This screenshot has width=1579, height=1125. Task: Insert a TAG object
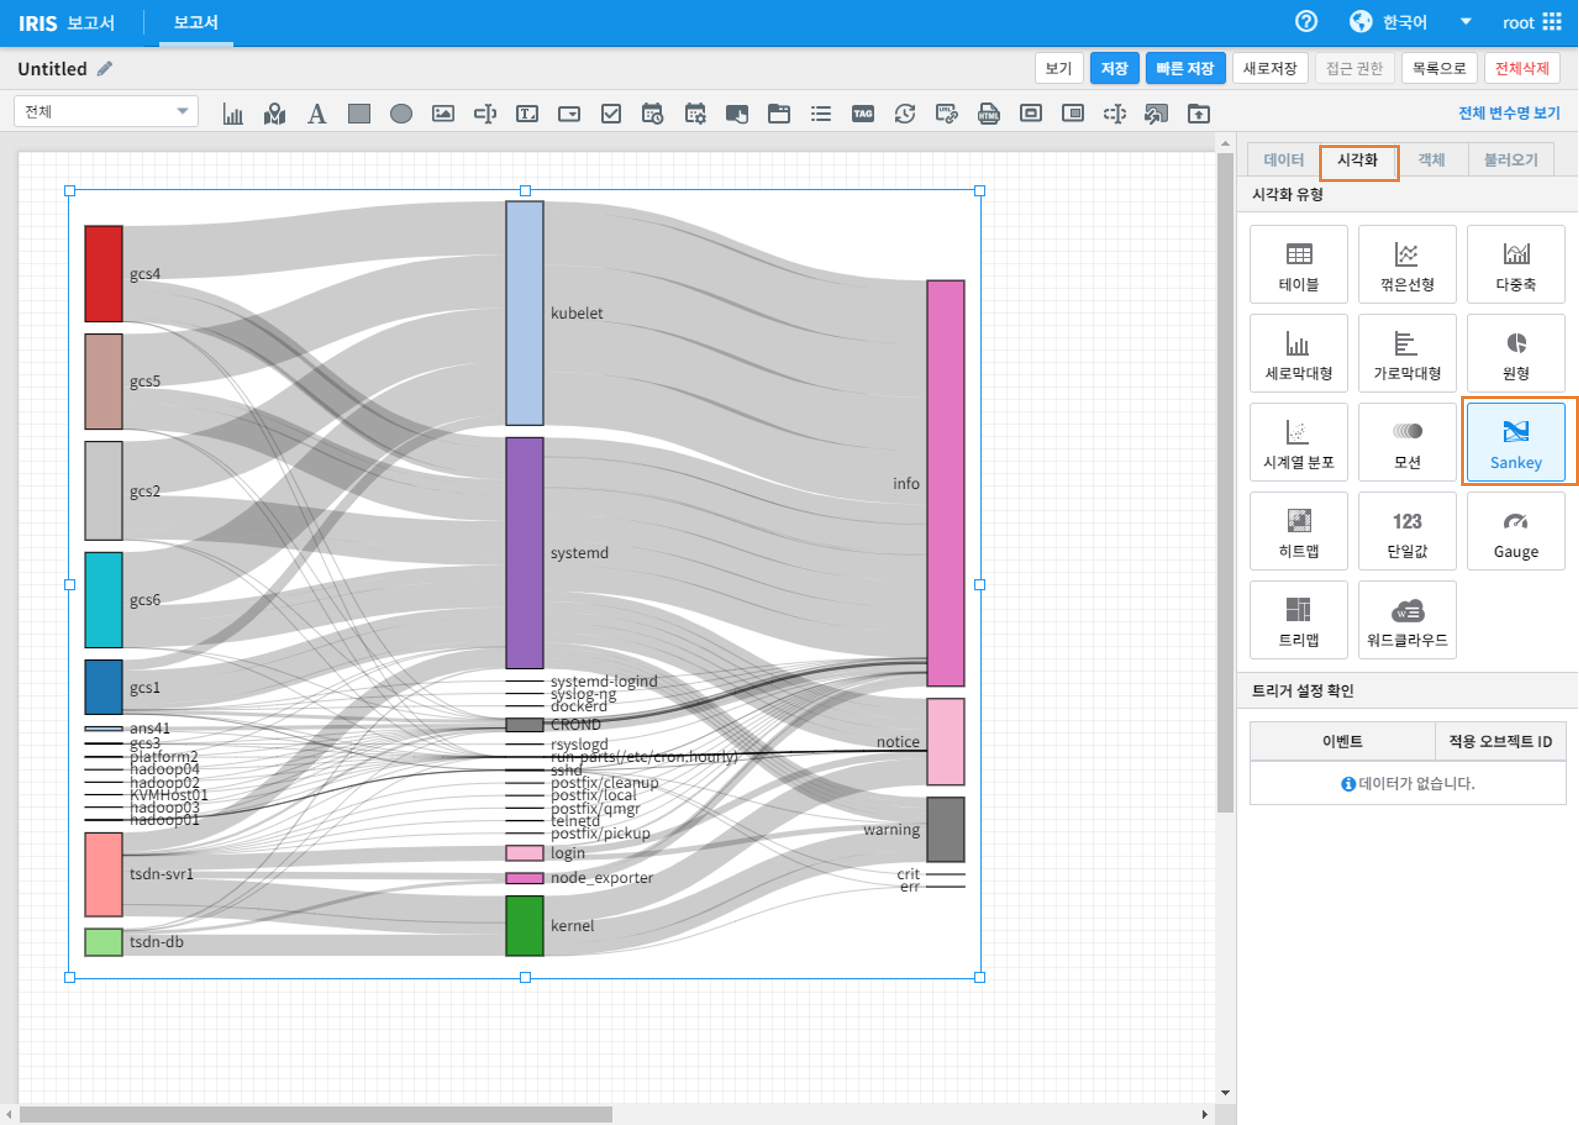click(863, 114)
